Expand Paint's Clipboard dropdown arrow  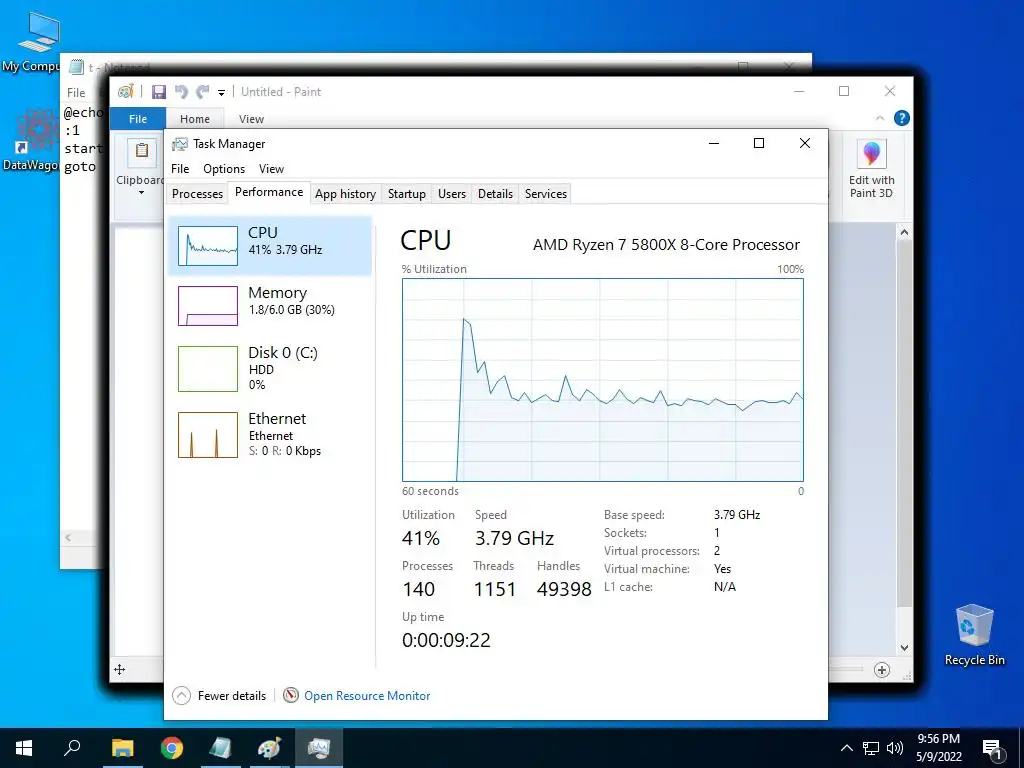[x=141, y=193]
